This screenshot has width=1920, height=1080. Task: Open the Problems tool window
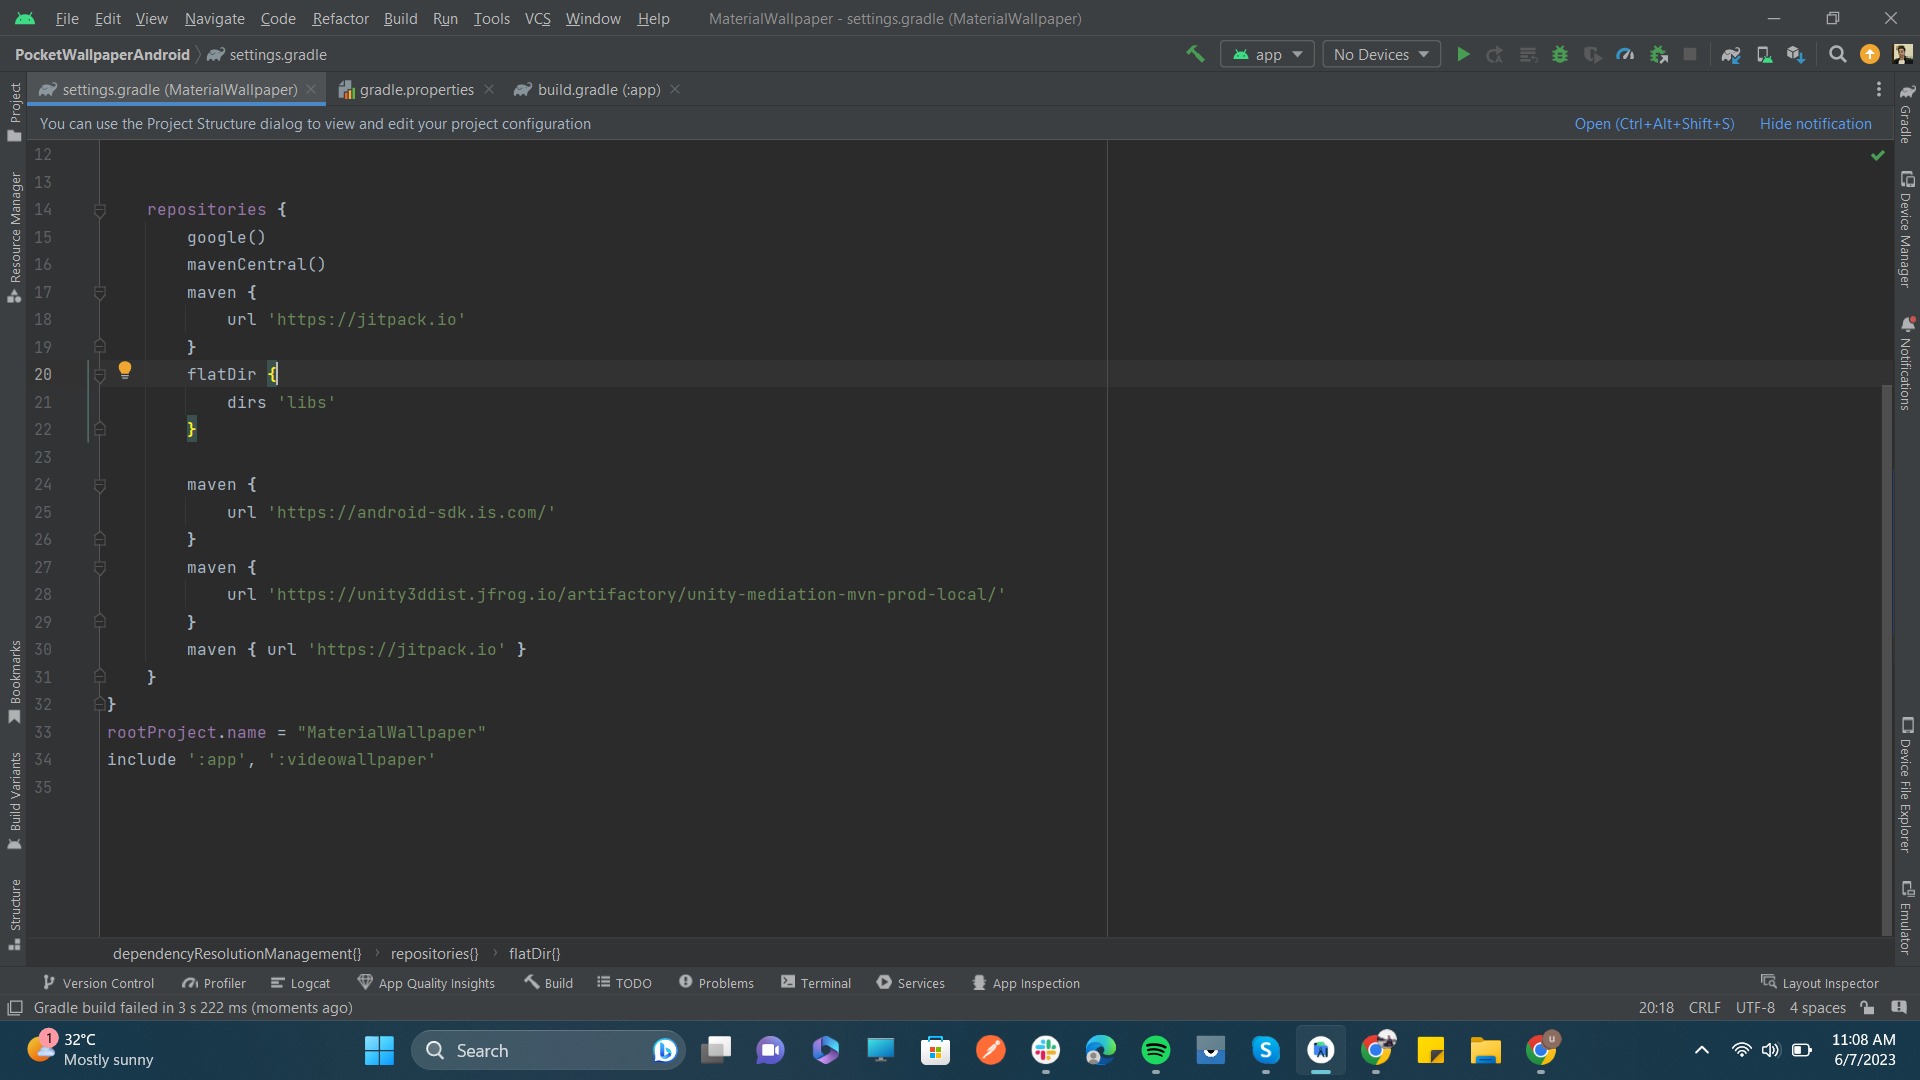pos(724,983)
